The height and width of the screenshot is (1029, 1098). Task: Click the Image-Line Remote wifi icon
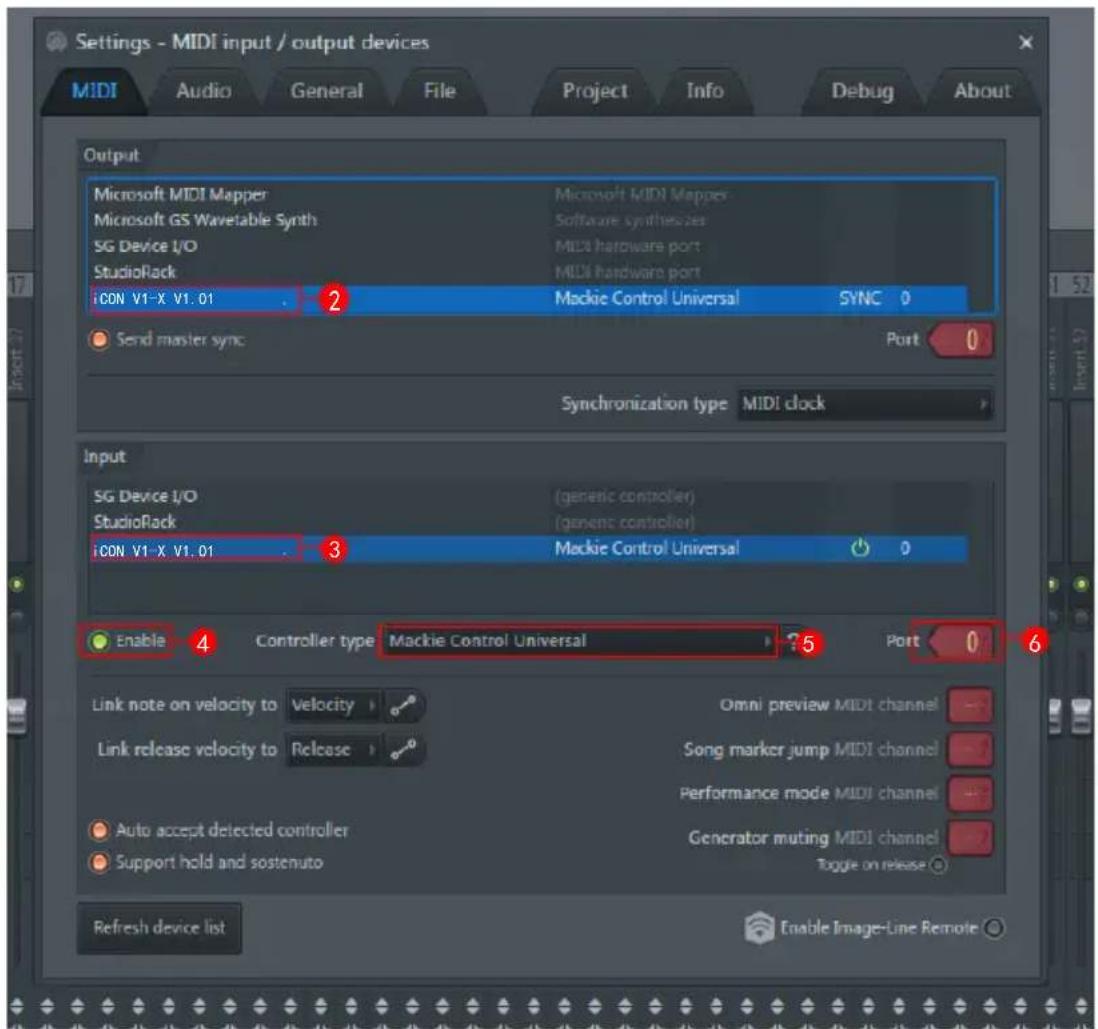click(759, 928)
